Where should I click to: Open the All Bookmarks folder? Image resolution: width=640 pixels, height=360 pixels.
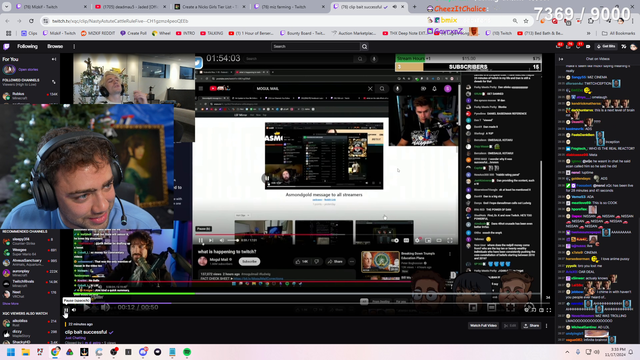619,33
